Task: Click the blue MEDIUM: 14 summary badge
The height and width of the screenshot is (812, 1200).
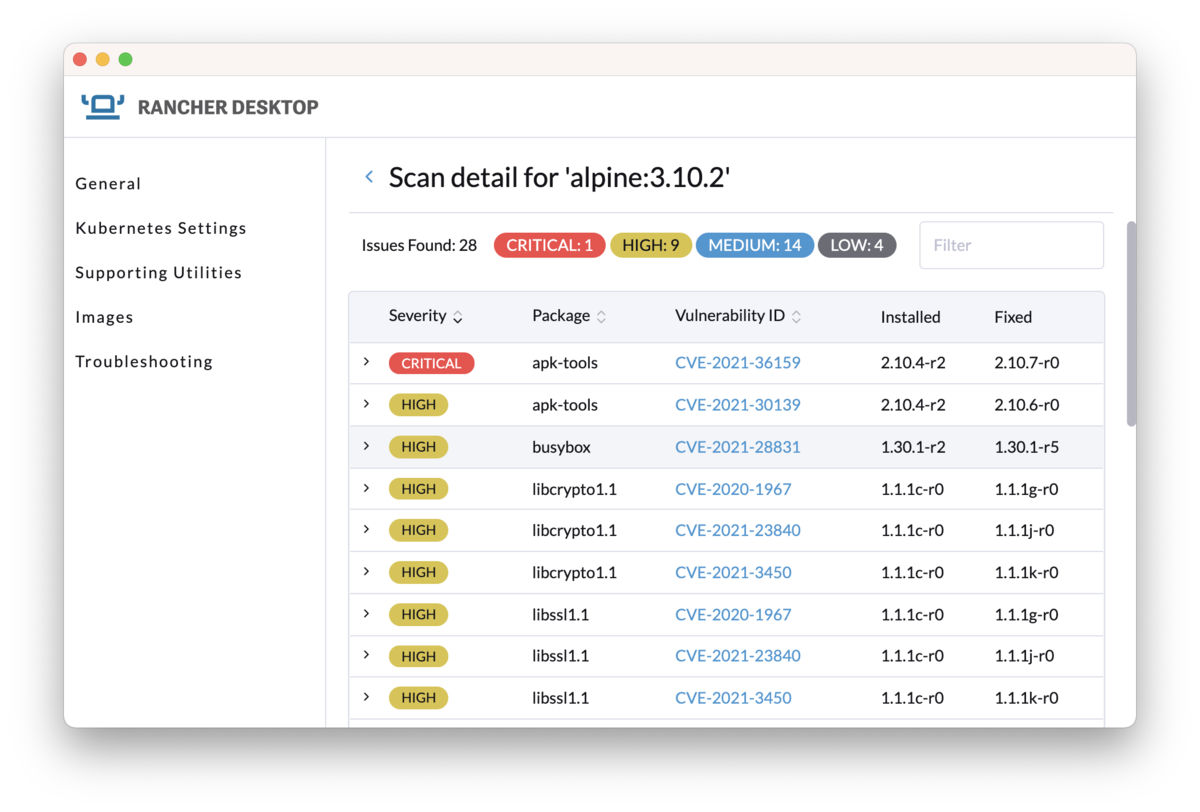Action: pos(755,245)
